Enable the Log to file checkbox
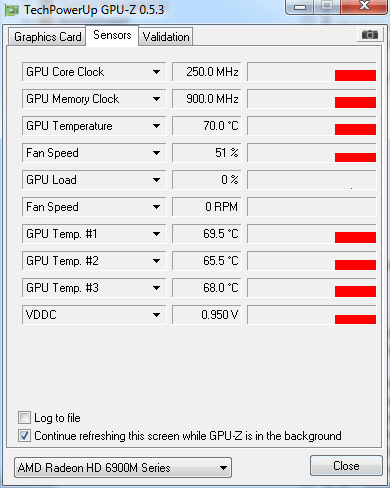This screenshot has width=390, height=488. click(x=24, y=418)
